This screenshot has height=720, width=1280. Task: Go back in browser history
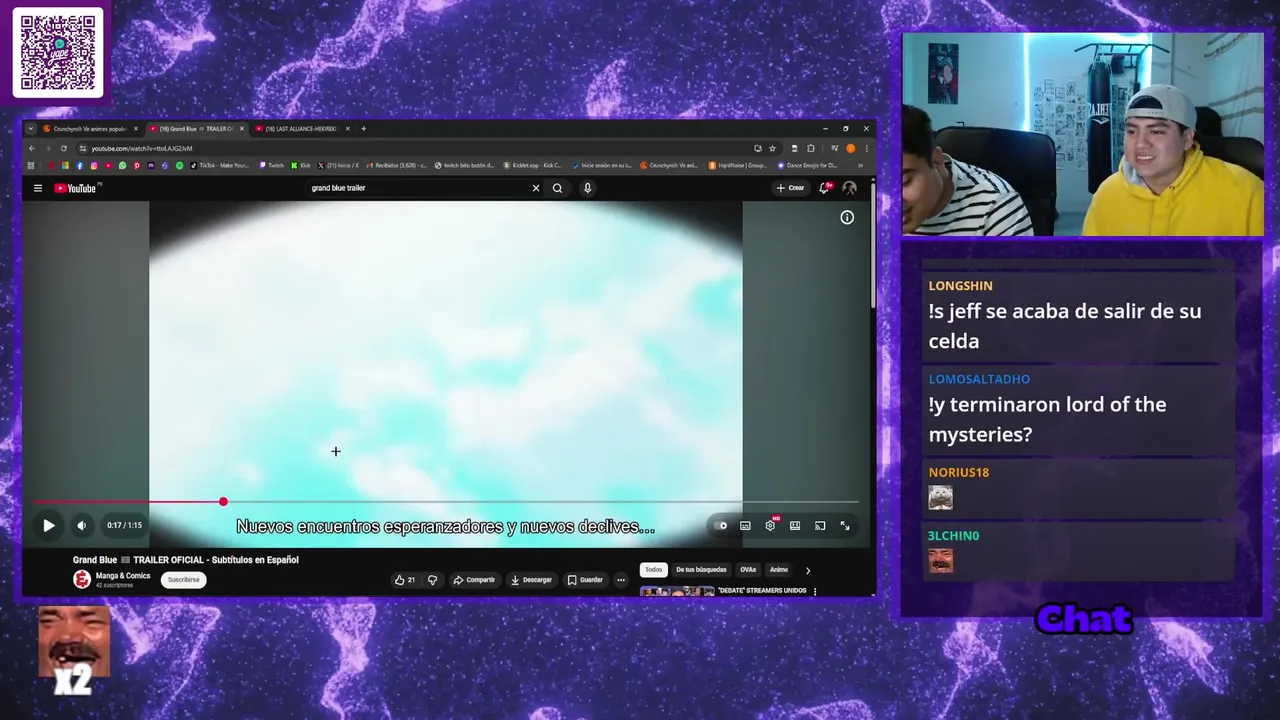coord(31,148)
